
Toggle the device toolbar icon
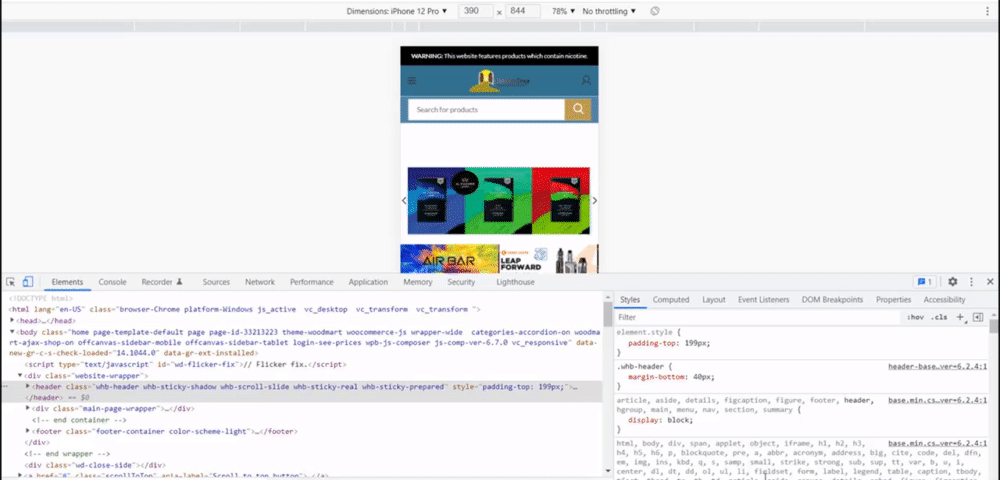28,282
